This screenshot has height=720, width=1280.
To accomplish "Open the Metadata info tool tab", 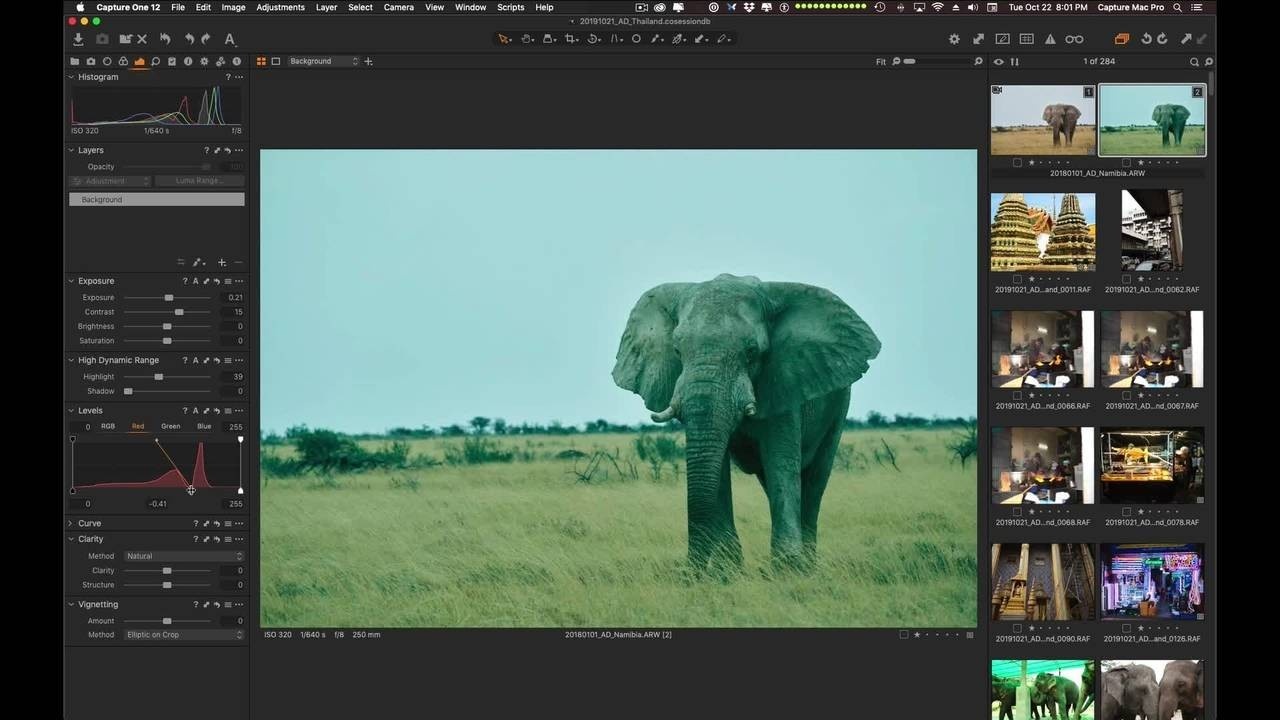I will tap(188, 61).
